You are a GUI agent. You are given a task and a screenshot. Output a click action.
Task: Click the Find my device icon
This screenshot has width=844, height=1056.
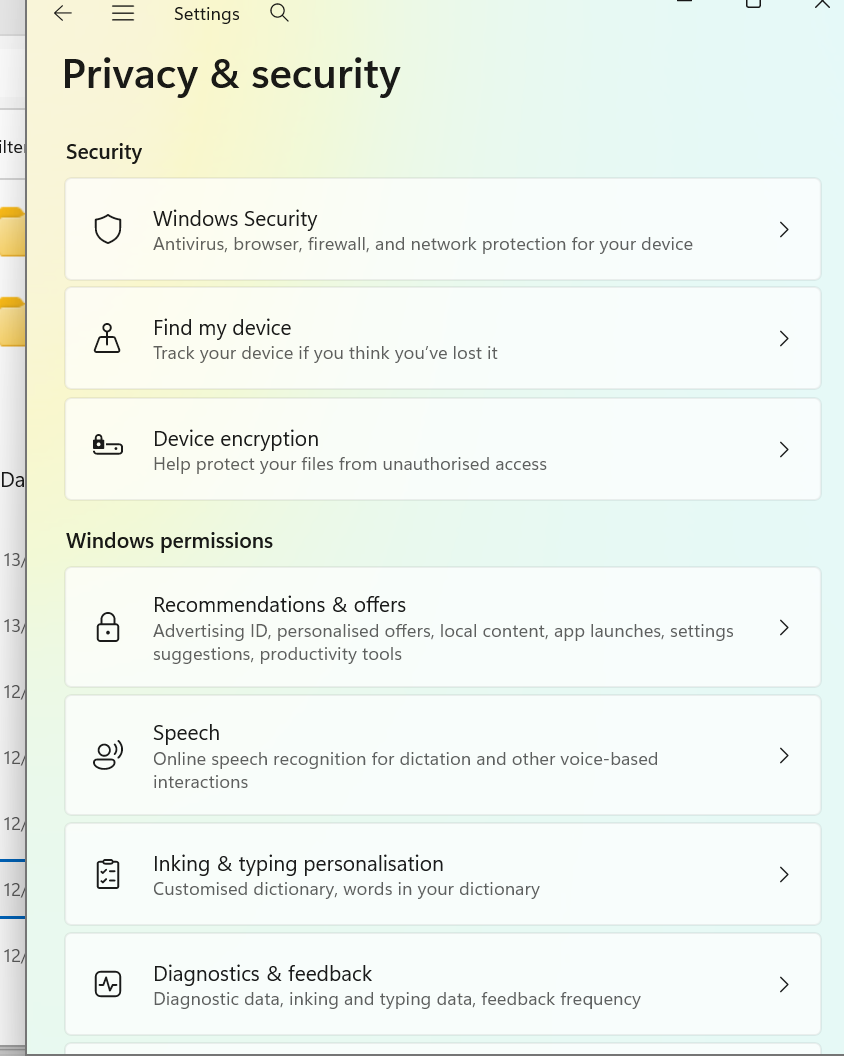tap(108, 339)
